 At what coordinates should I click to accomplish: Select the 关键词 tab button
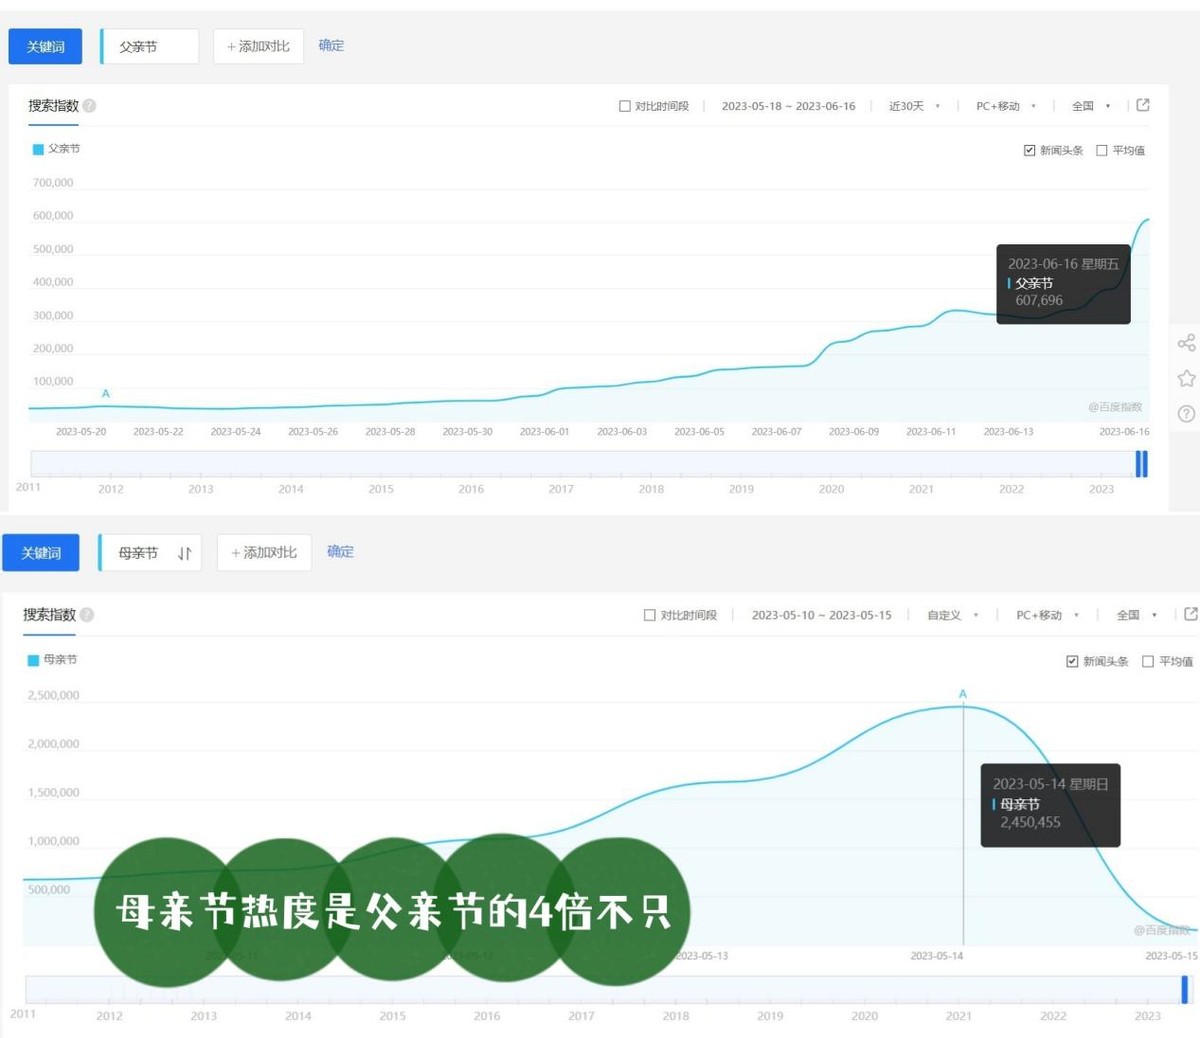tap(44, 46)
